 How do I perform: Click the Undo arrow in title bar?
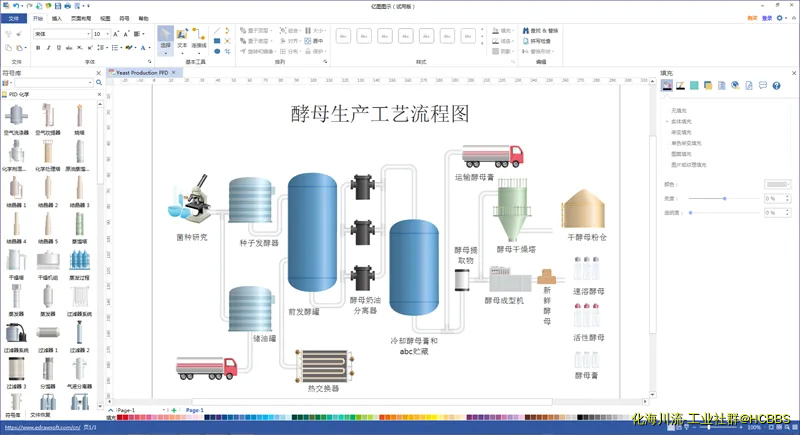point(16,6)
